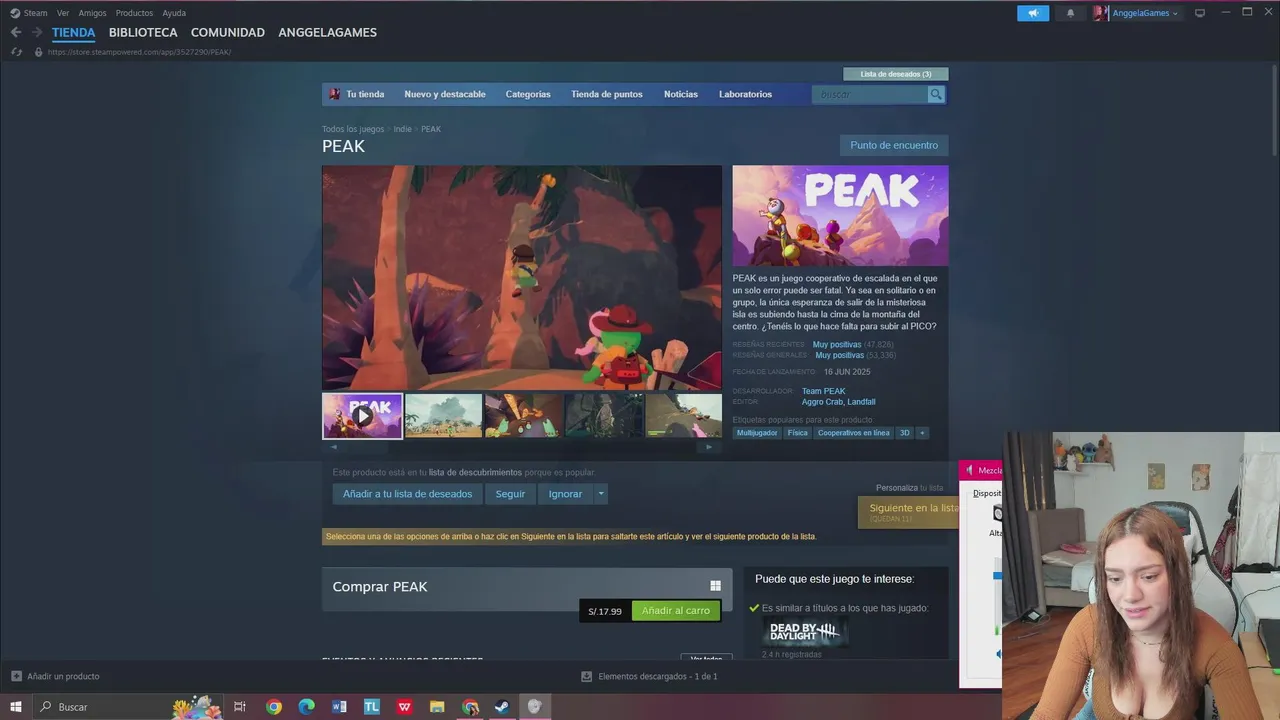The width and height of the screenshot is (1280, 720).
Task: Open the Laboratorios link
Action: point(745,94)
